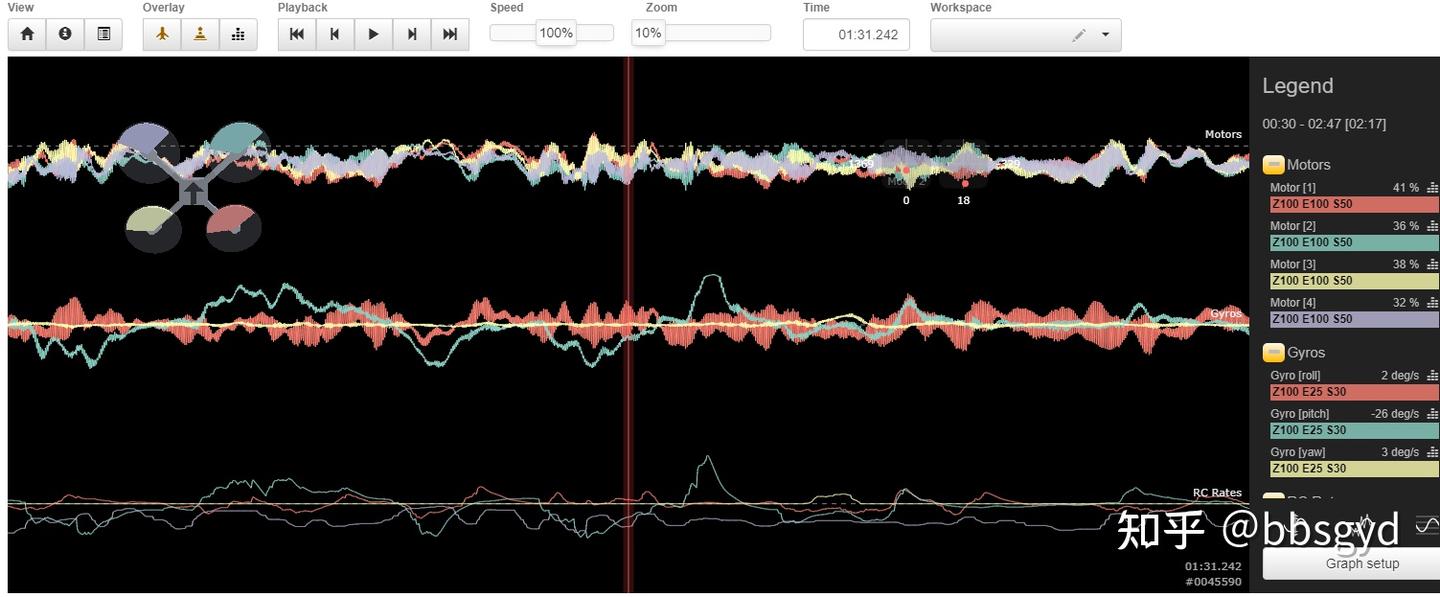Toggle the values table view icon
This screenshot has width=1440, height=597.
point(103,34)
